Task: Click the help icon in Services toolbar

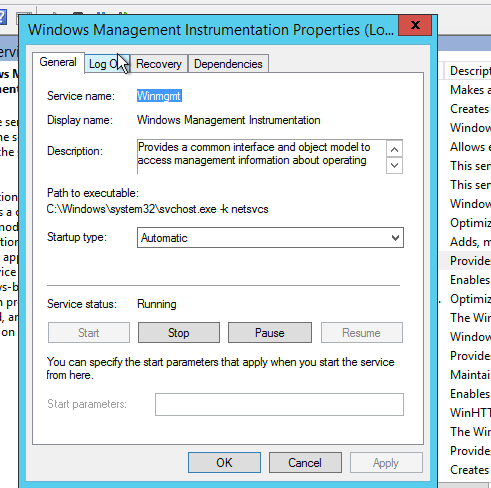Action: tap(3, 17)
